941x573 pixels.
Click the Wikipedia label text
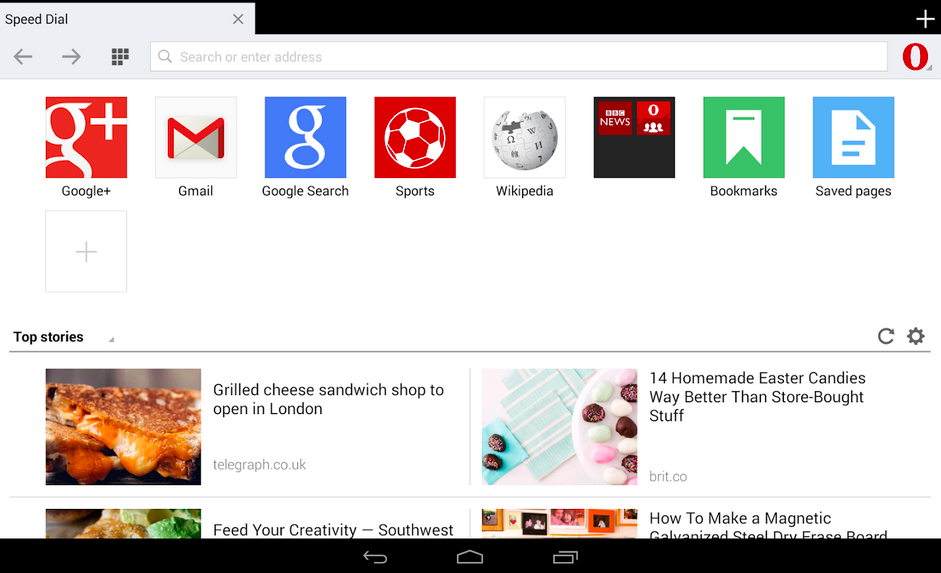click(525, 191)
